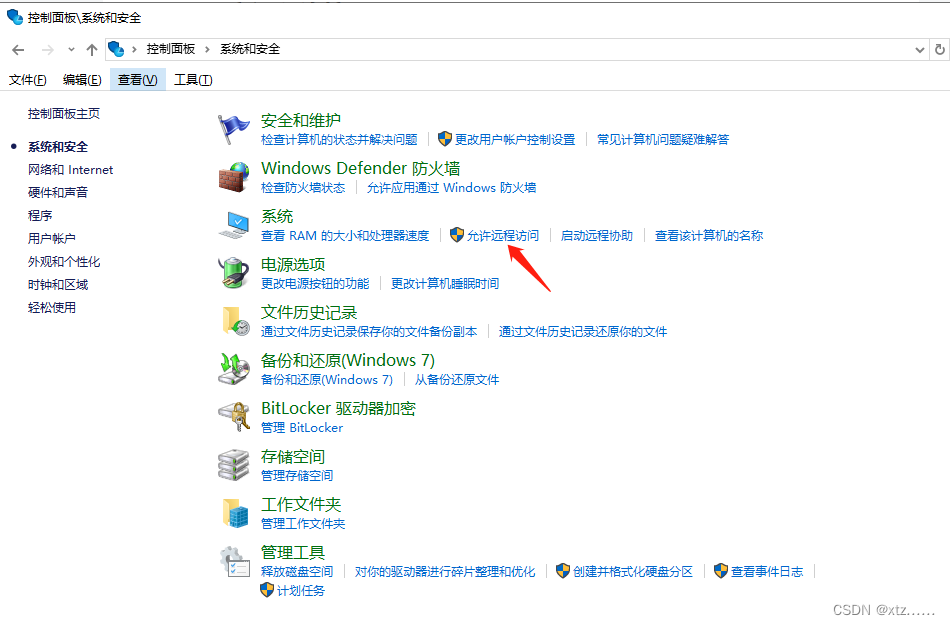Click the title bar Control Panel icon
This screenshot has height=625, width=950.
pyautogui.click(x=15, y=18)
